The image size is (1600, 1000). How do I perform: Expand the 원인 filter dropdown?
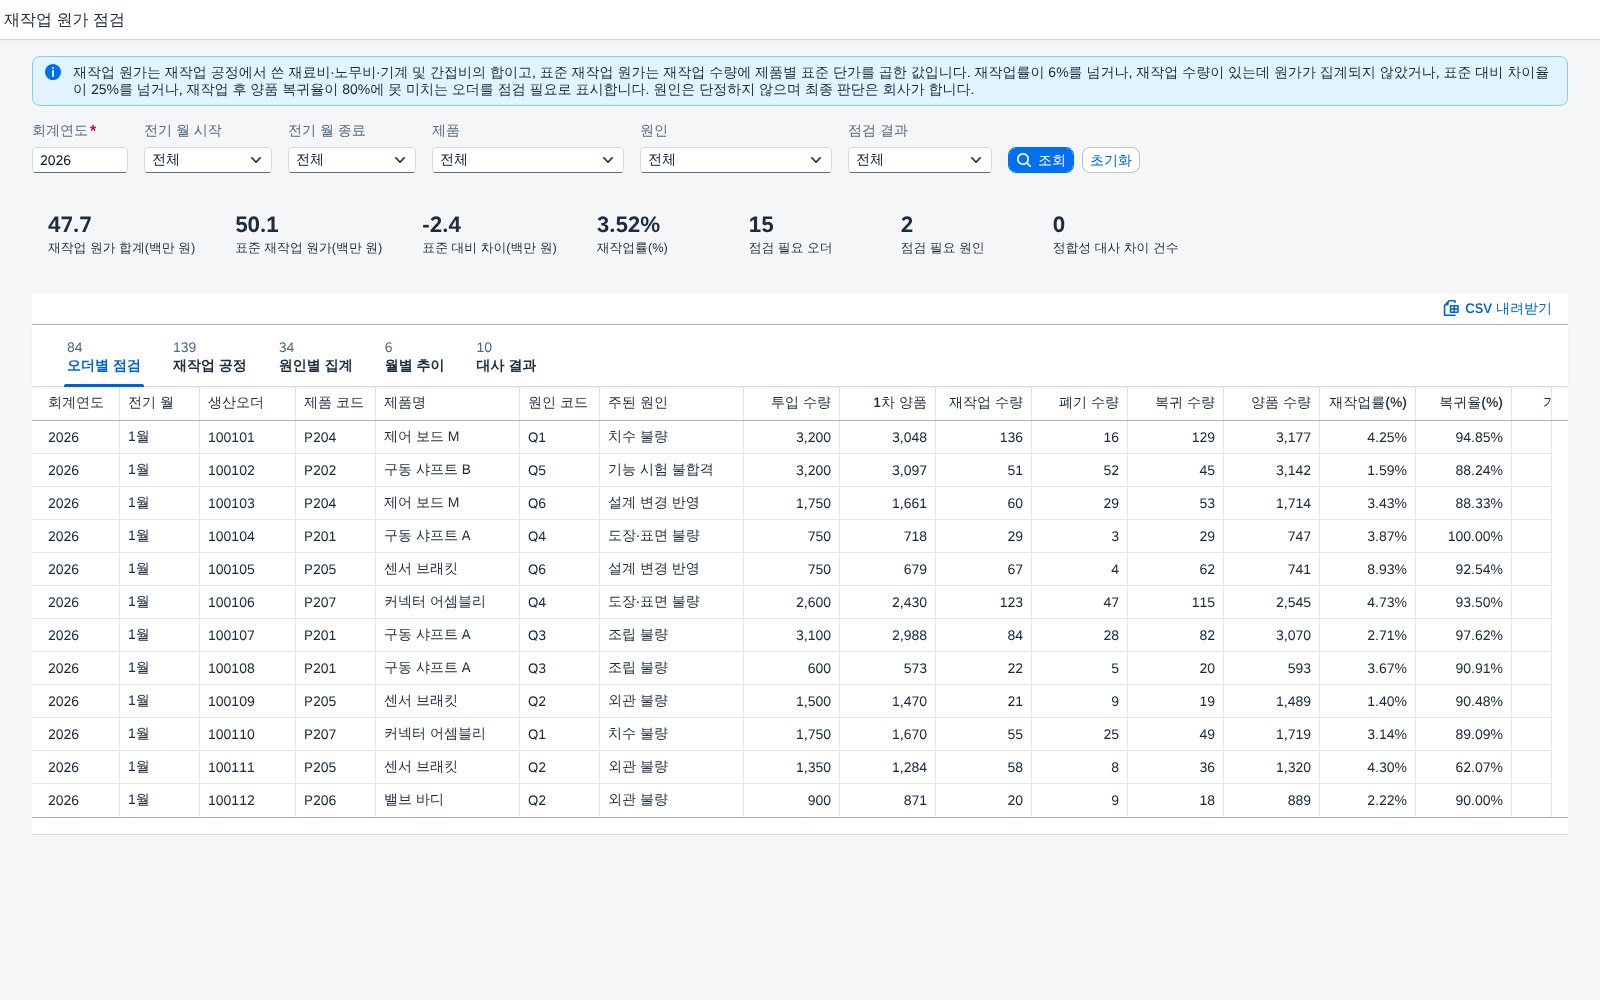pyautogui.click(x=736, y=160)
